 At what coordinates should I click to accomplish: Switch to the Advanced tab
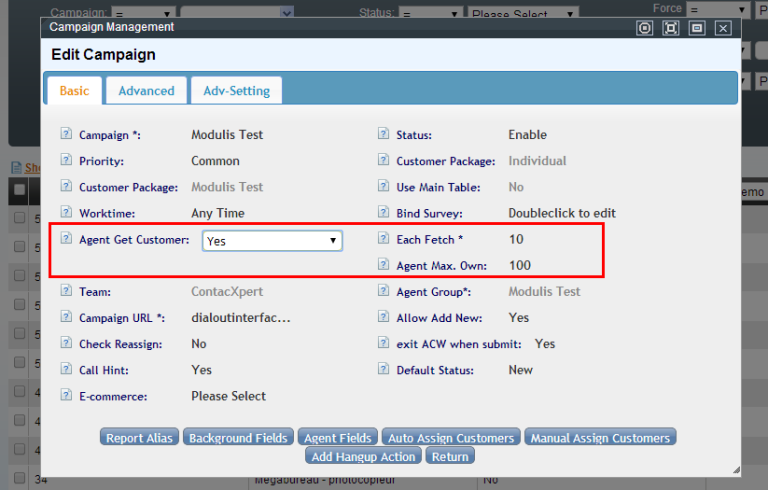click(146, 91)
